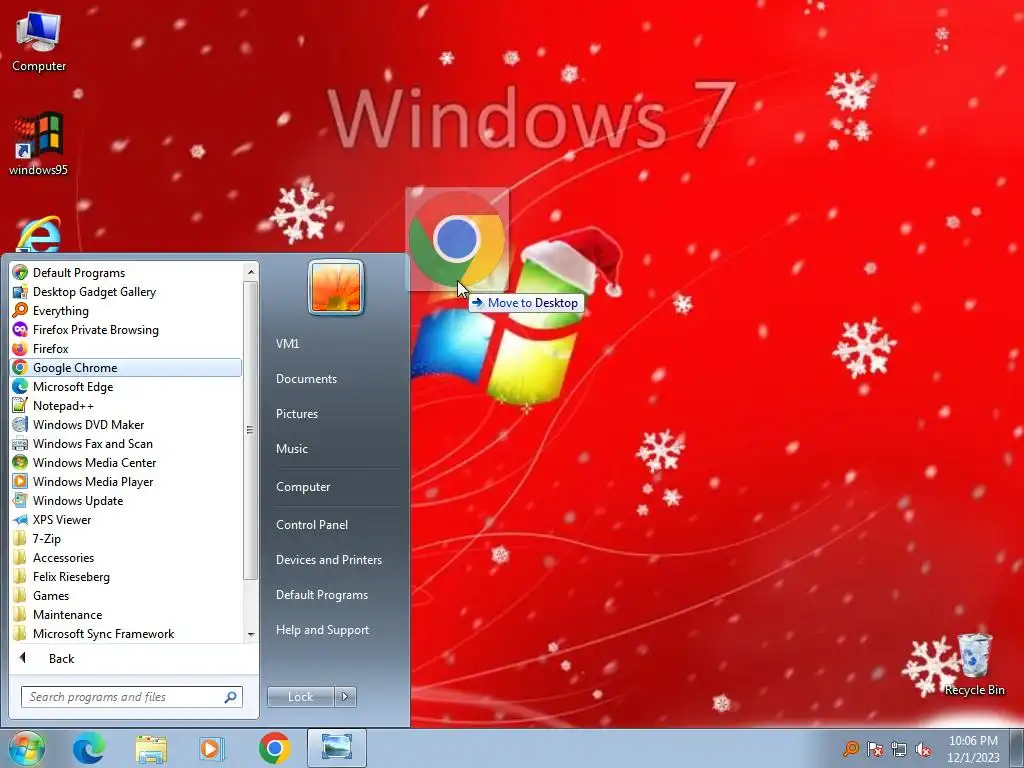The image size is (1024, 768).
Task: Launch Media Player from the taskbar
Action: (211, 748)
